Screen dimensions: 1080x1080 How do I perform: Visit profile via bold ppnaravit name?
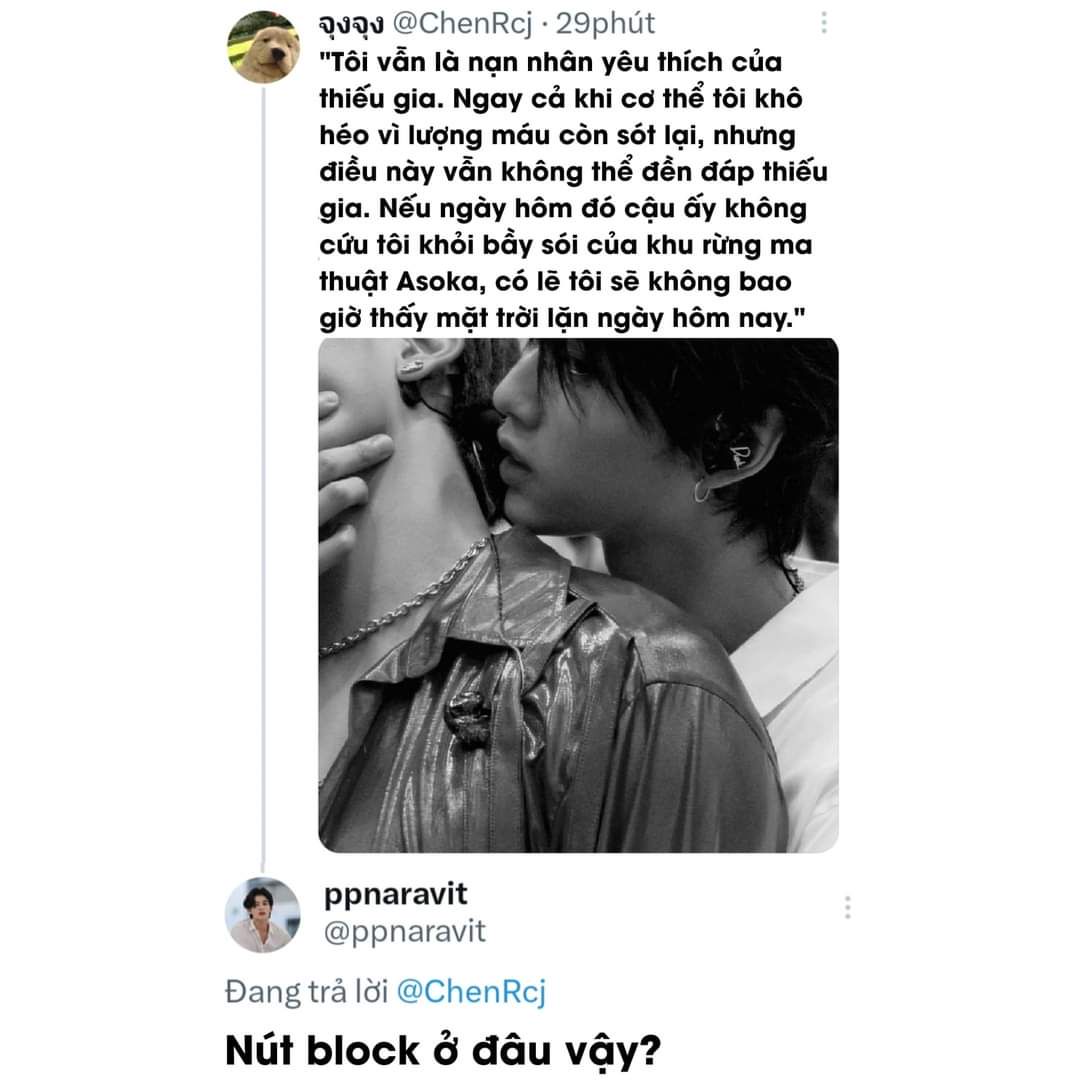pos(395,894)
